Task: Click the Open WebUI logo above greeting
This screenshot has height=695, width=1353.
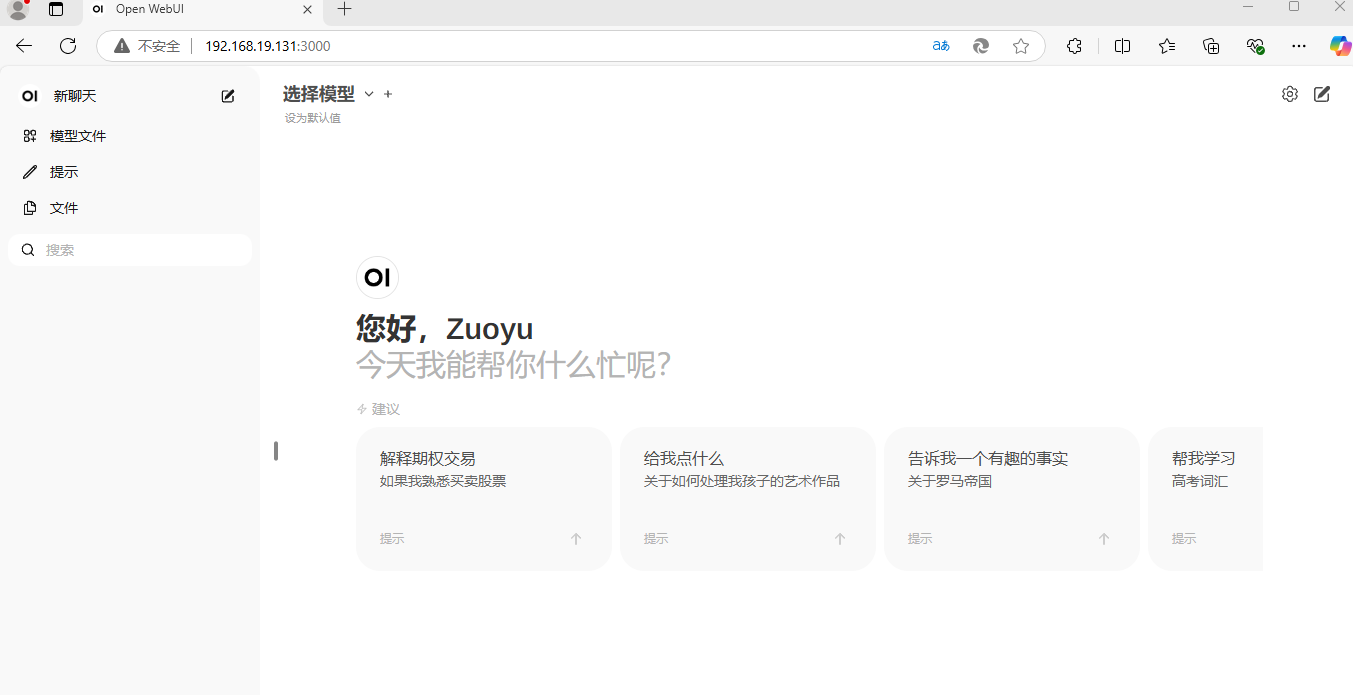Action: point(377,278)
